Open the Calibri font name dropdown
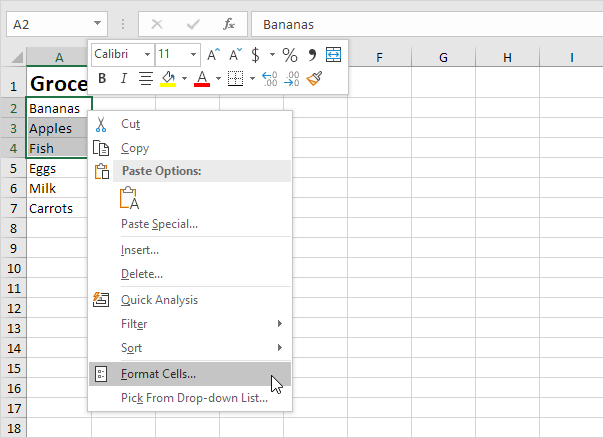 [147, 54]
